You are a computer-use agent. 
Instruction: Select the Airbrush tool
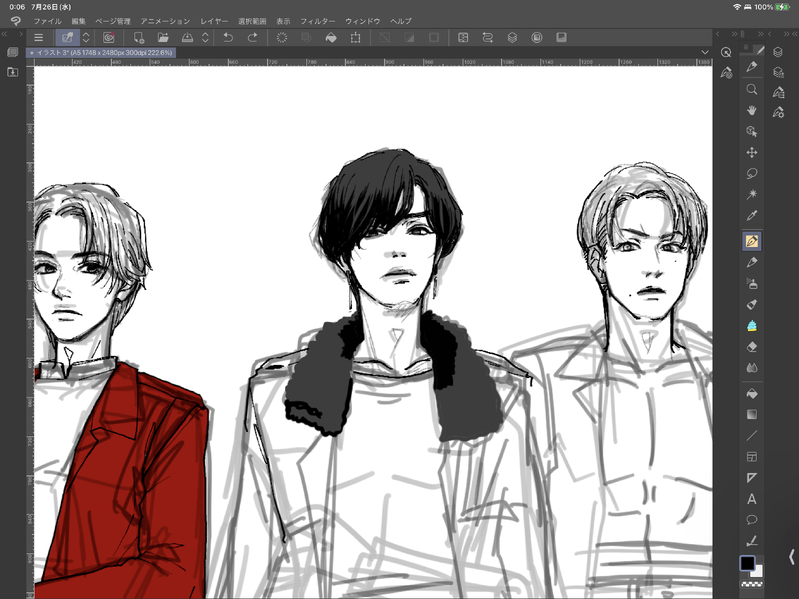[752, 284]
